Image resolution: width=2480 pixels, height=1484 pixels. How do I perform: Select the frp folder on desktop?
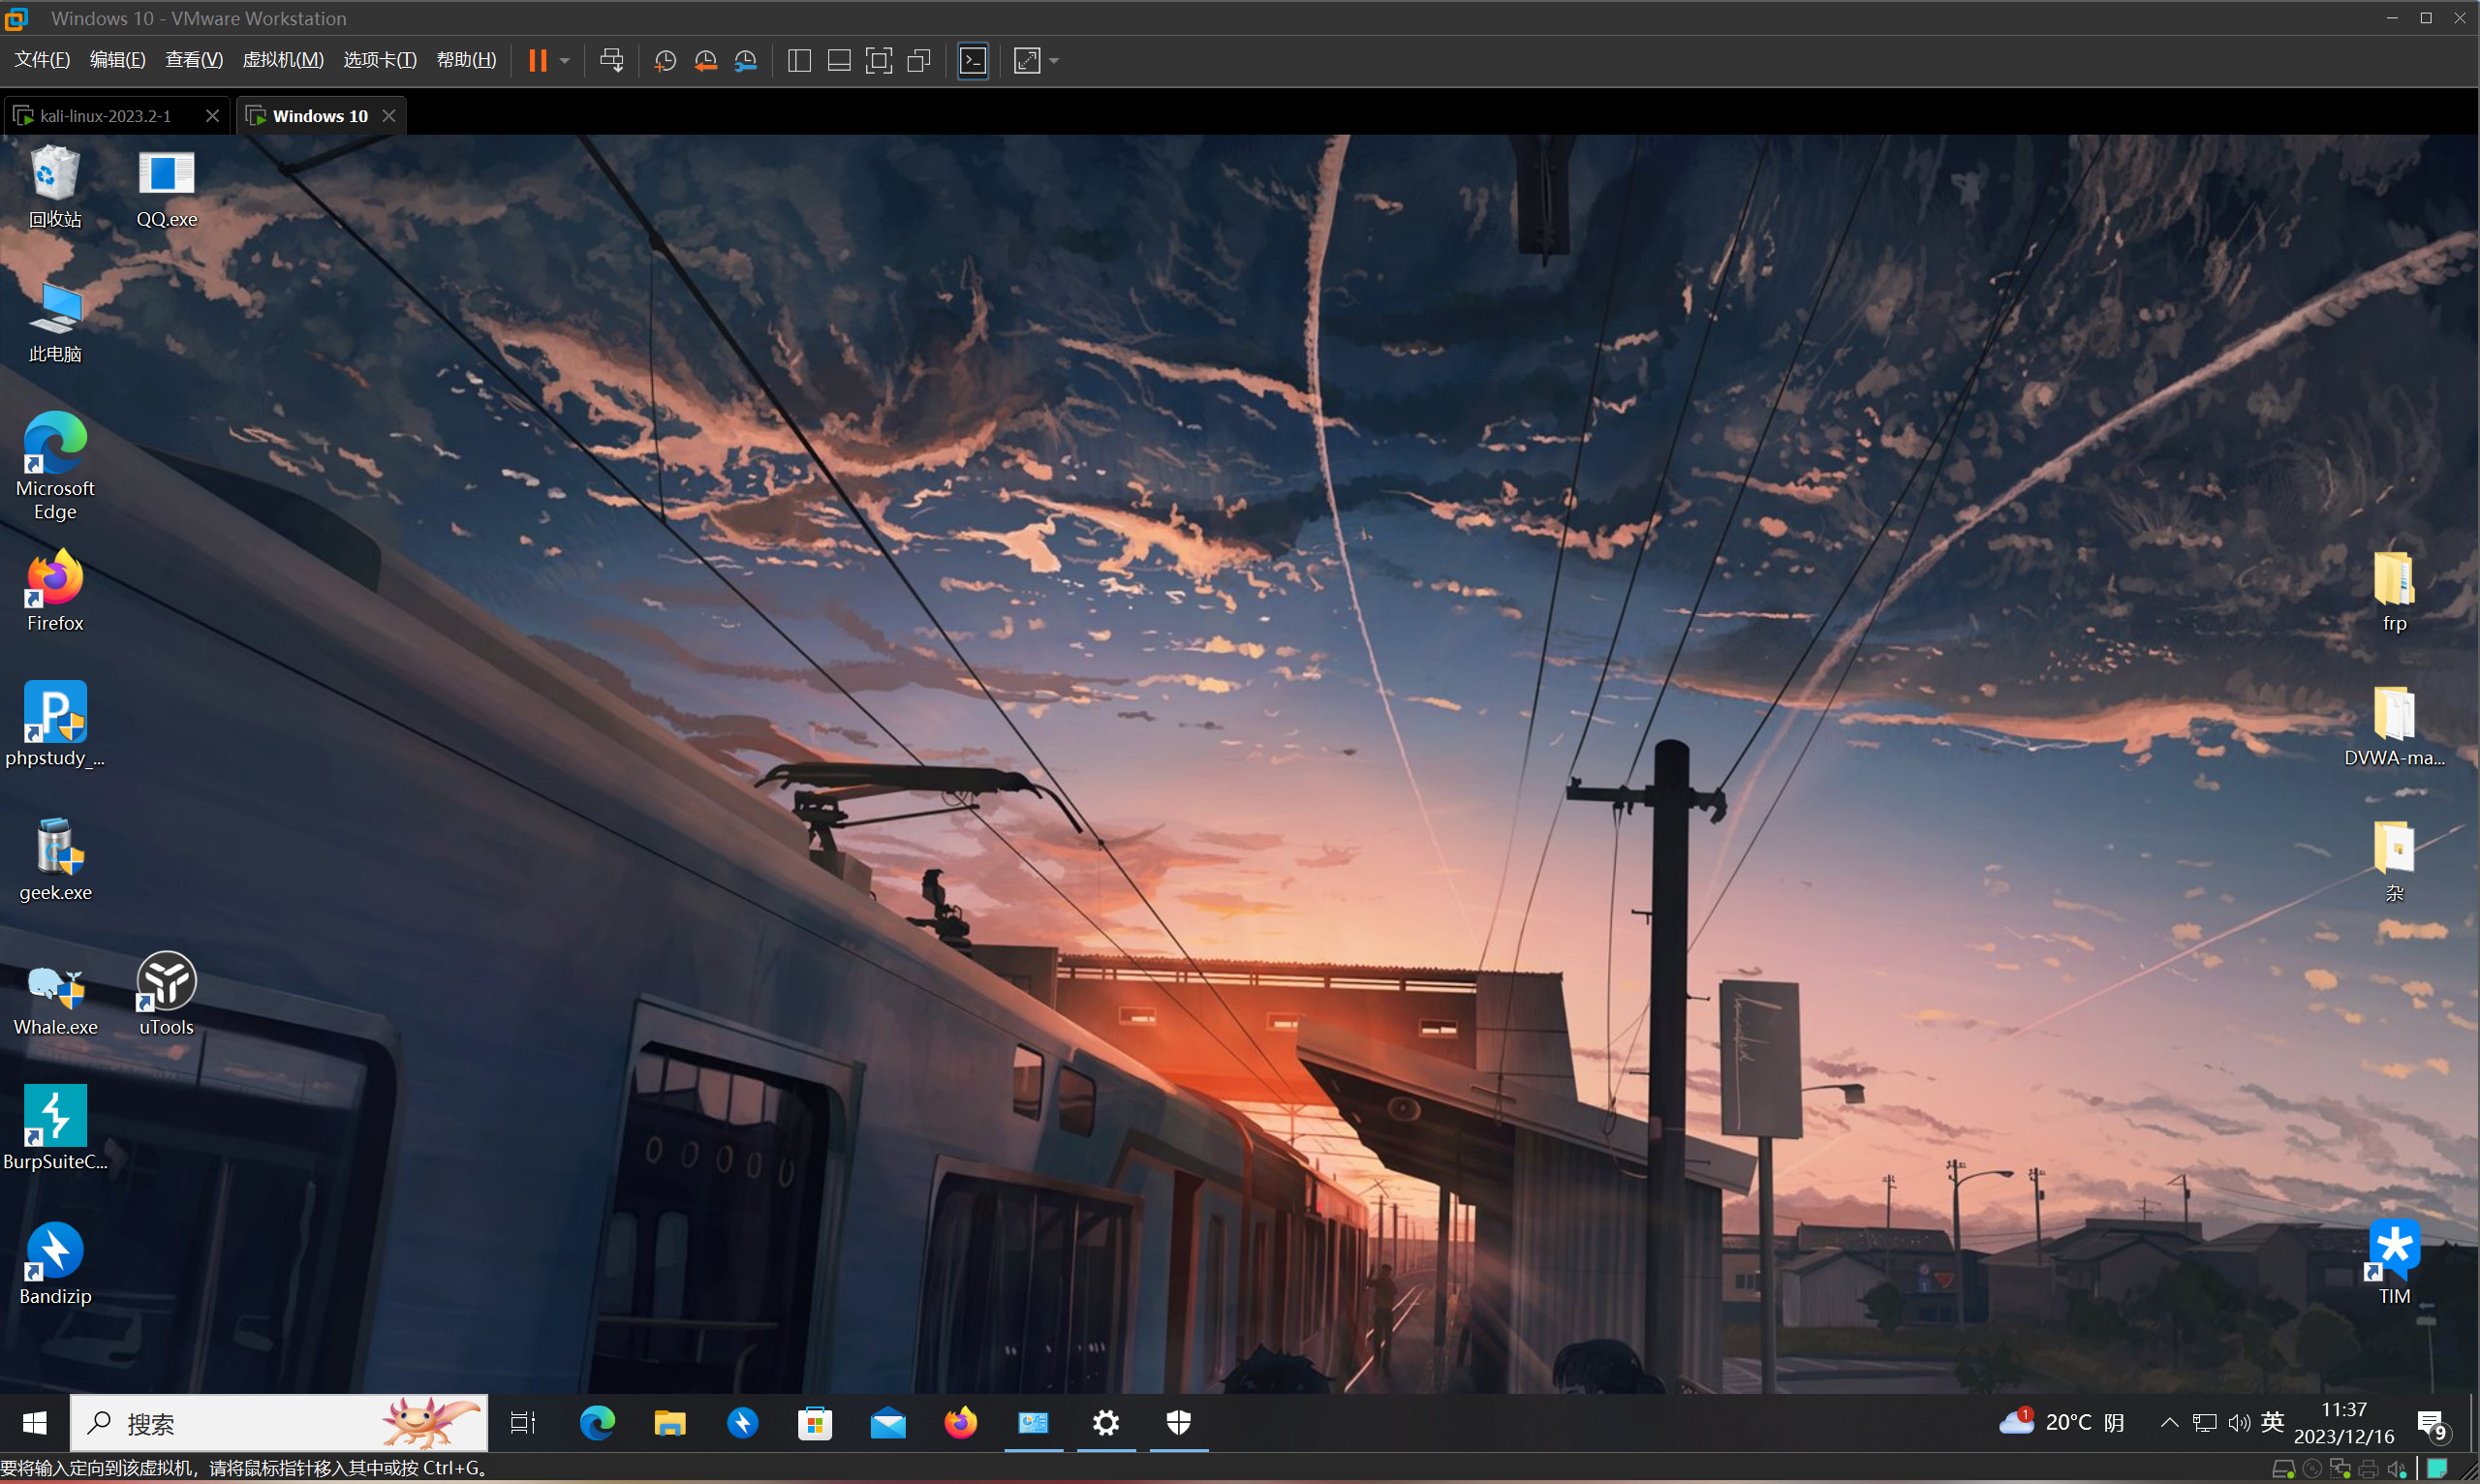pos(2394,592)
